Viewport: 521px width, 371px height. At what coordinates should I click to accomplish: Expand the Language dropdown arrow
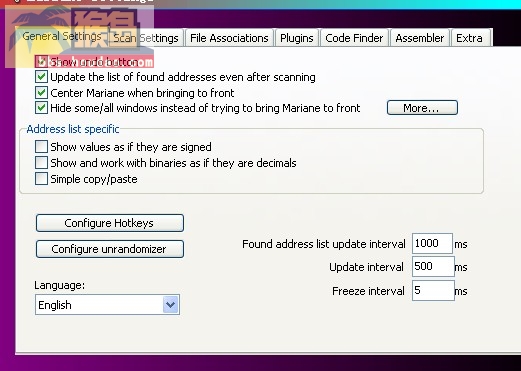(171, 304)
